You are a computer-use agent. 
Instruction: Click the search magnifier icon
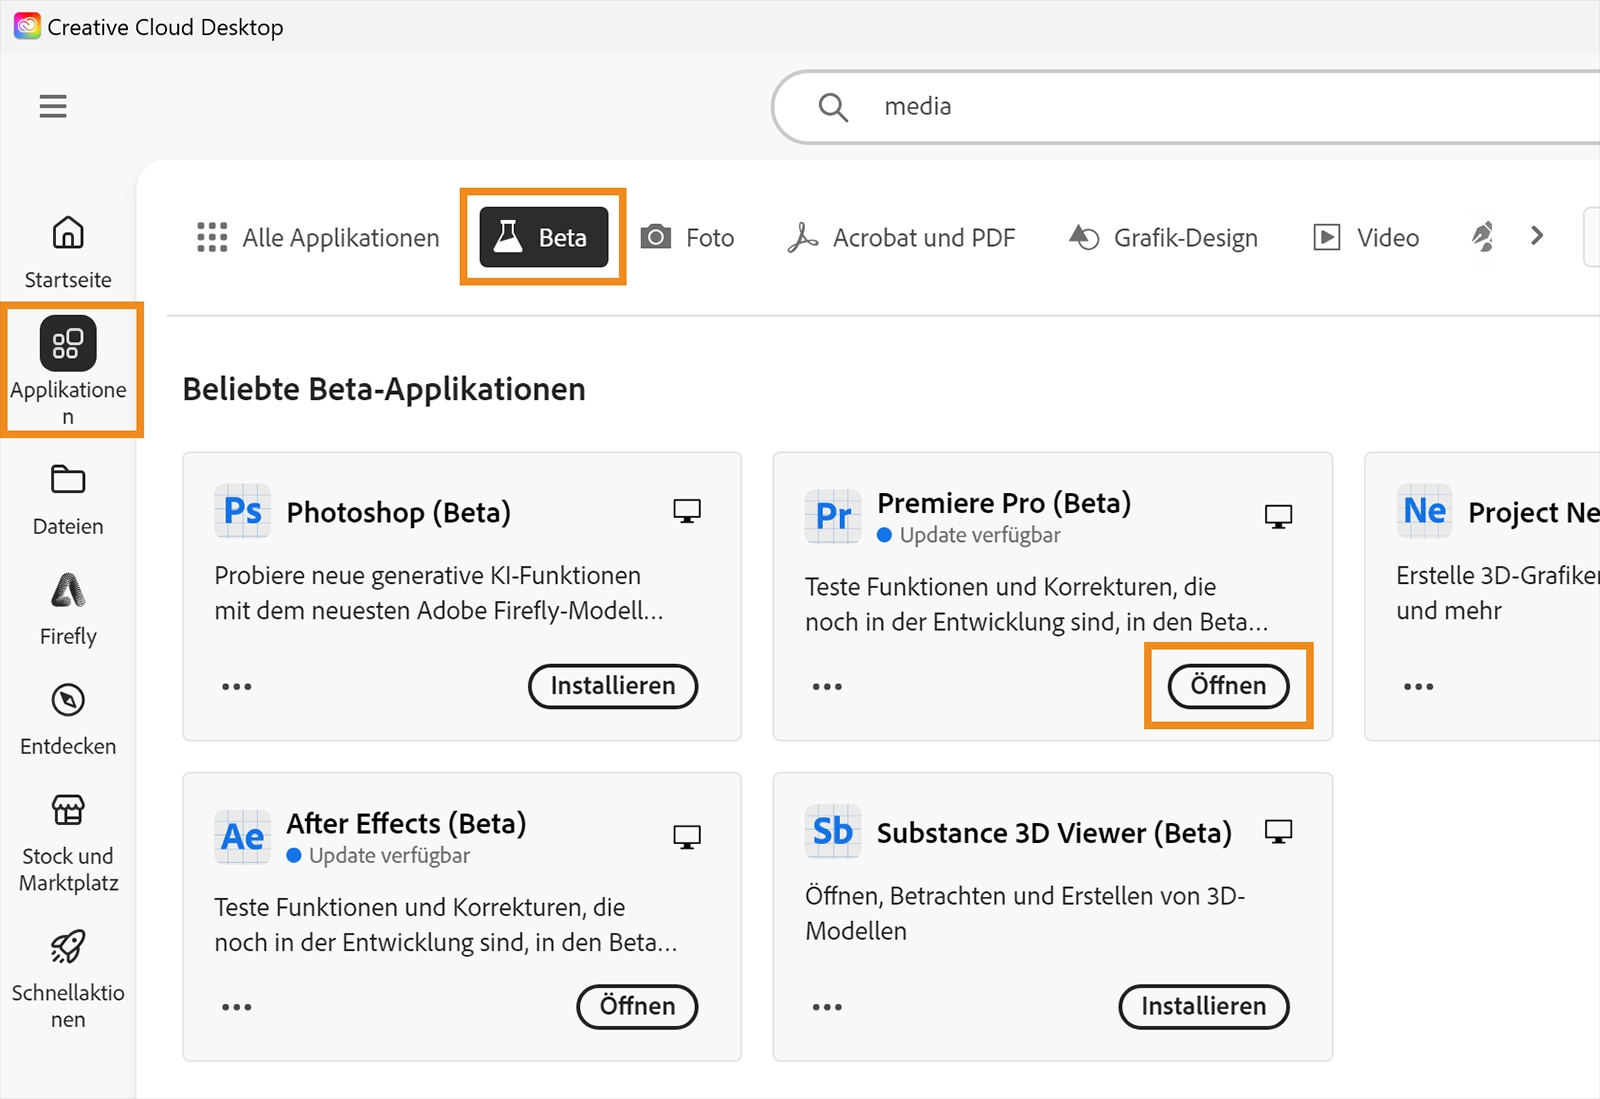[x=833, y=106]
